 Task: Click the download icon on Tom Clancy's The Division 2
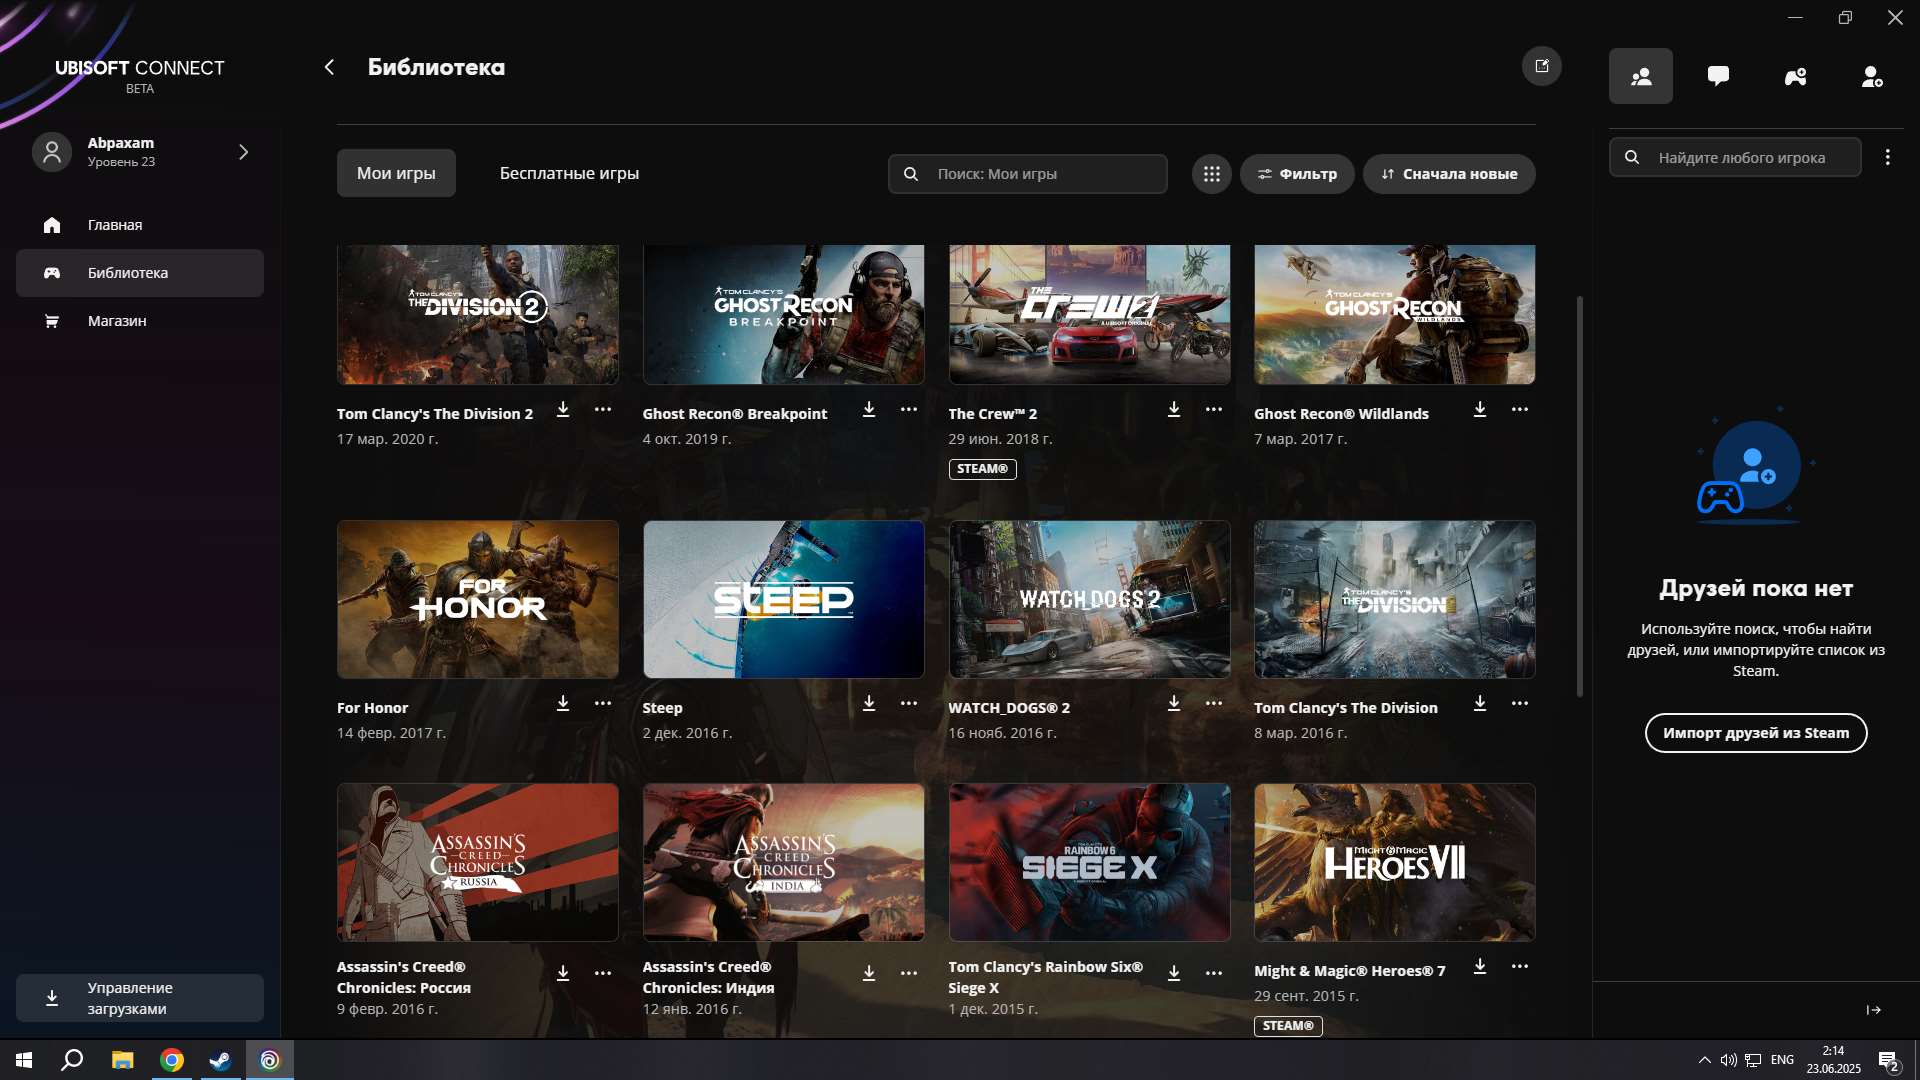tap(563, 409)
